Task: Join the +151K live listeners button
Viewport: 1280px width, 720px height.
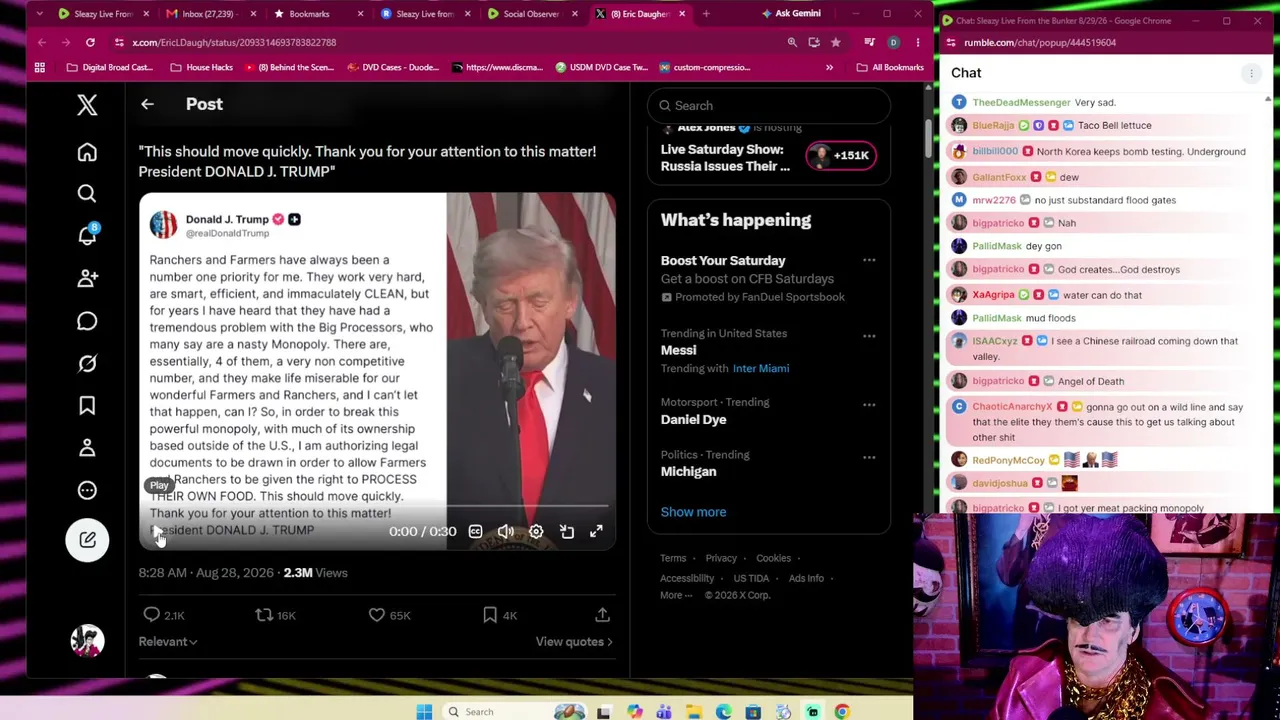Action: [841, 155]
